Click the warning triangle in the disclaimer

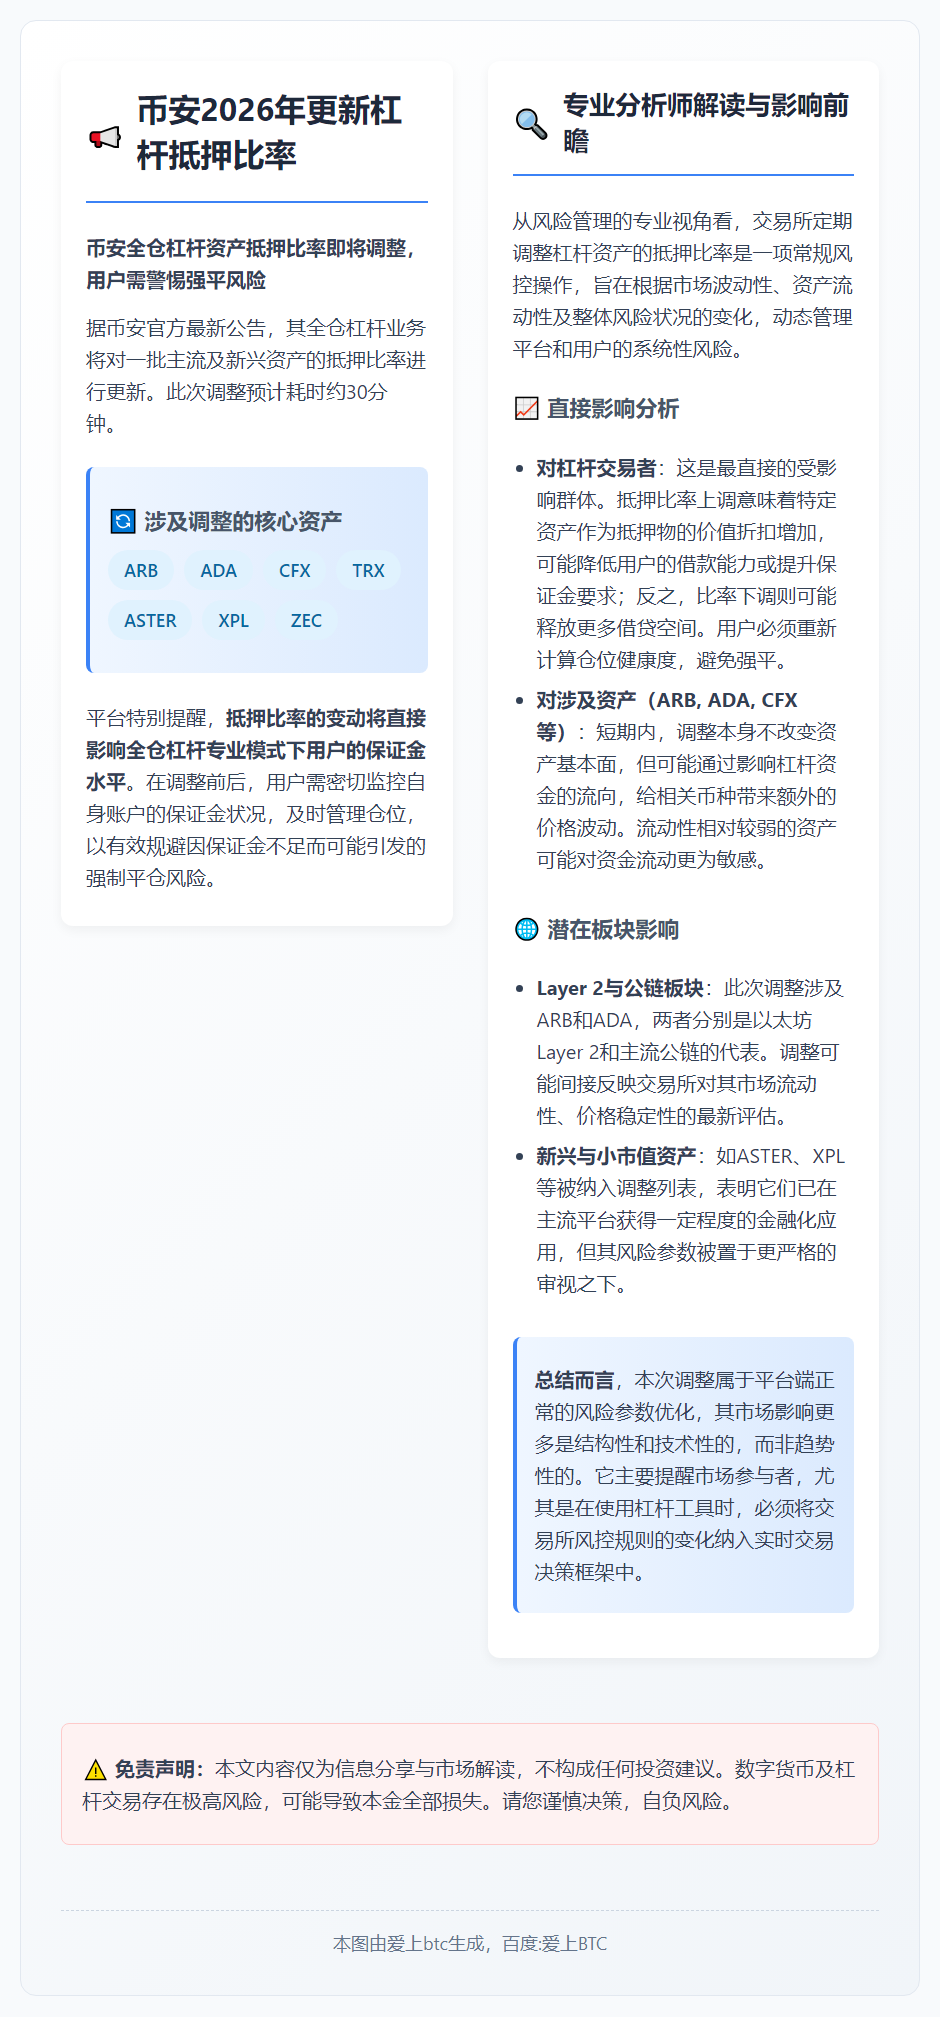pyautogui.click(x=95, y=1770)
